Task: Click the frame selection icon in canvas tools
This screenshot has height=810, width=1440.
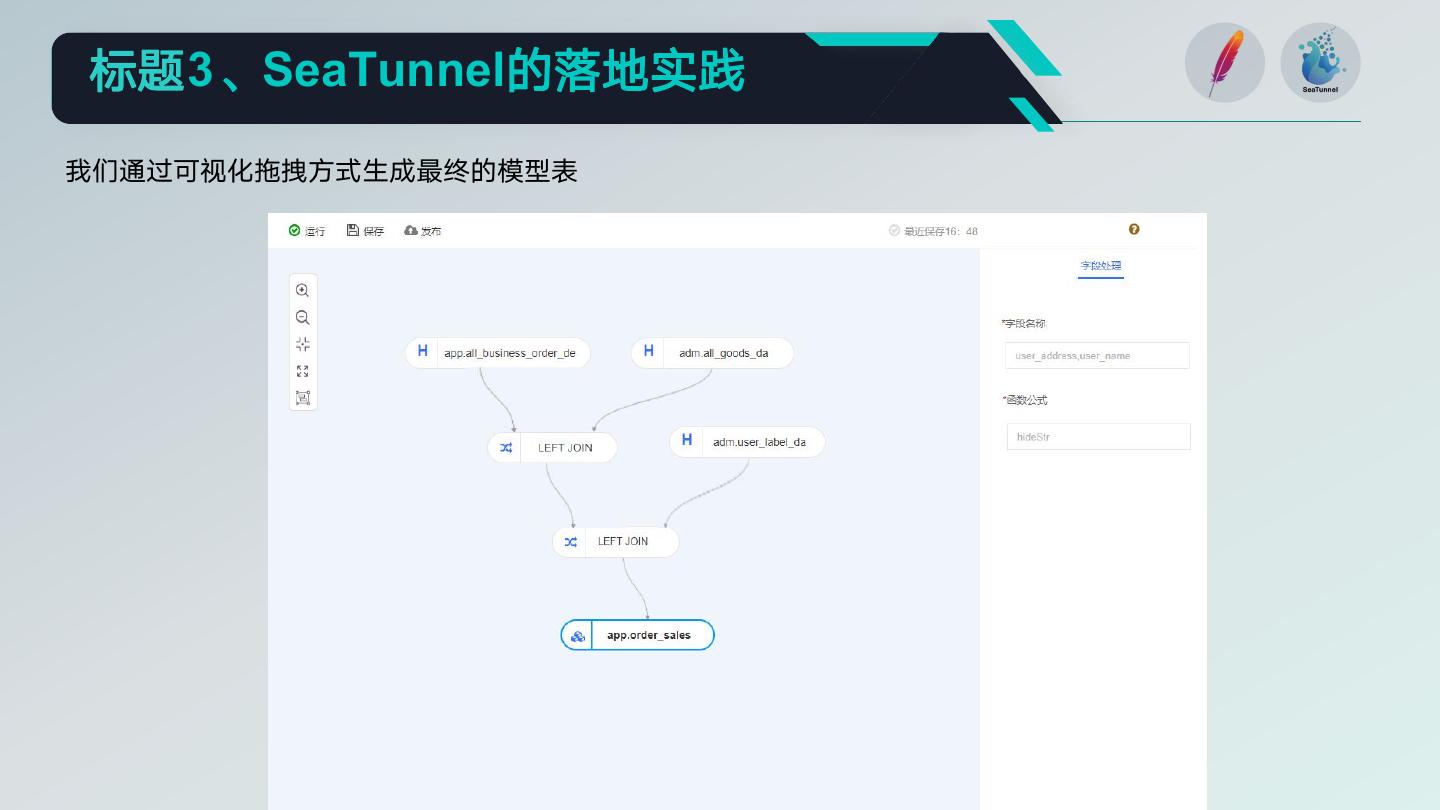Action: (x=302, y=397)
